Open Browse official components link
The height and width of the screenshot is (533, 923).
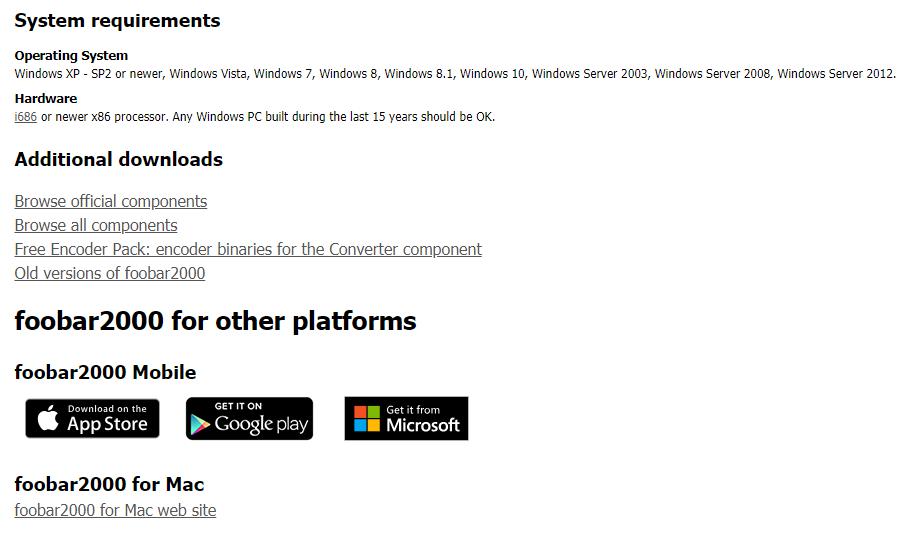pyautogui.click(x=111, y=201)
